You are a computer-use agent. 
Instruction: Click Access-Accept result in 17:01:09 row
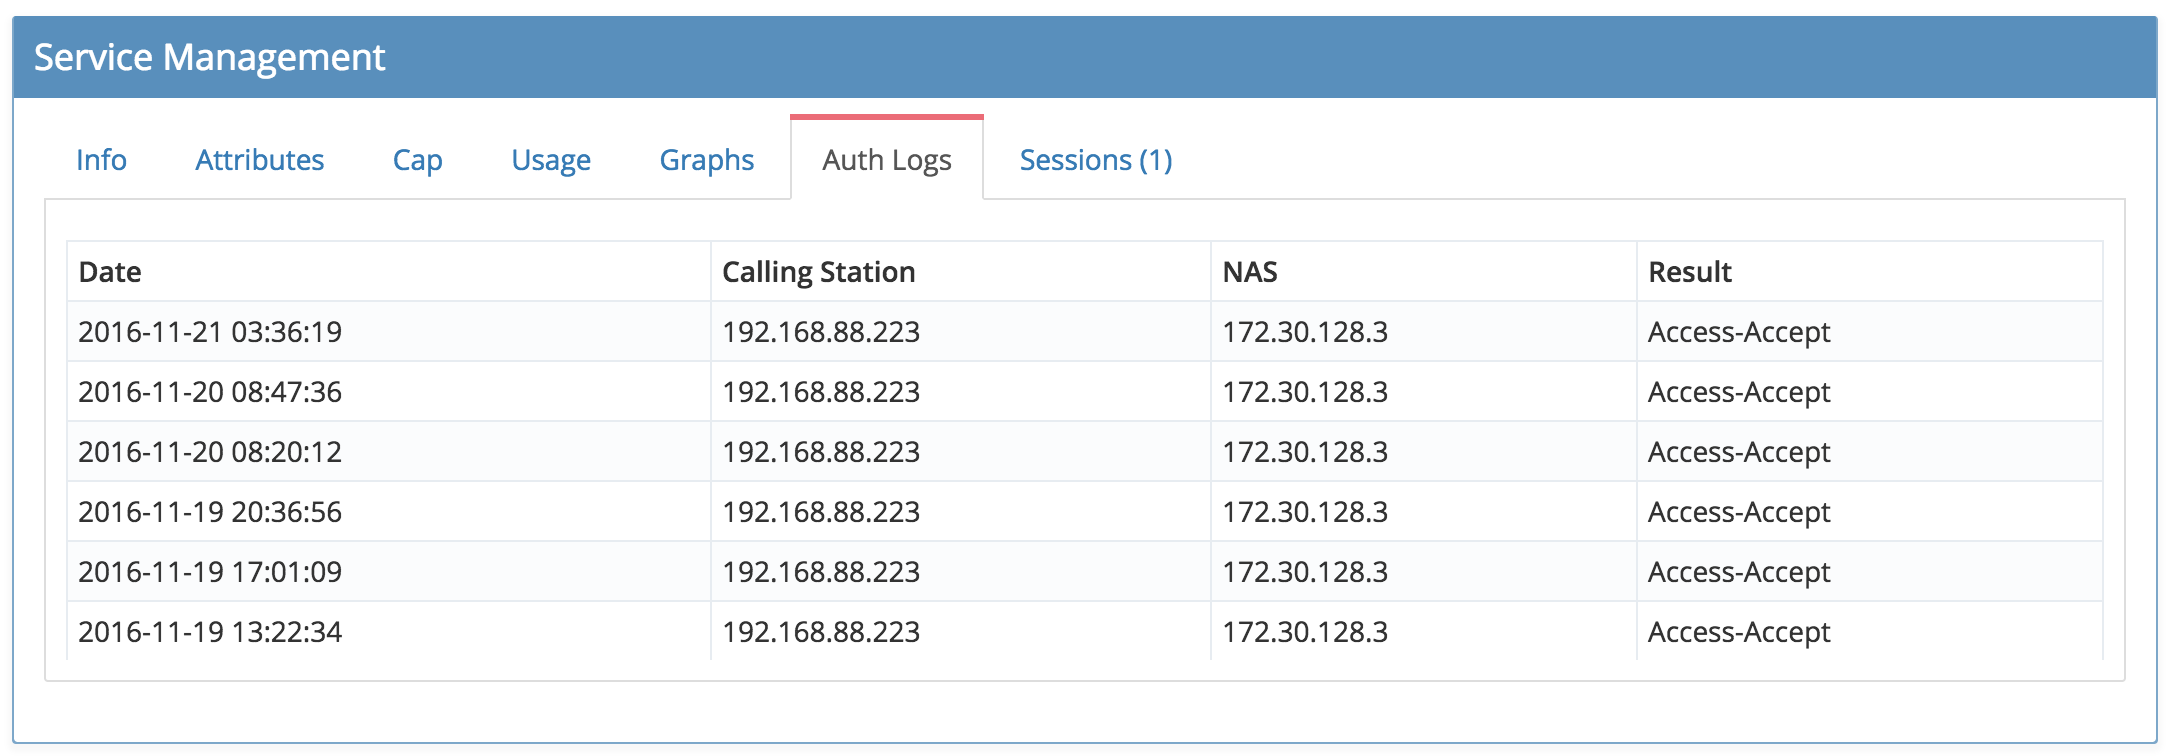(1739, 572)
